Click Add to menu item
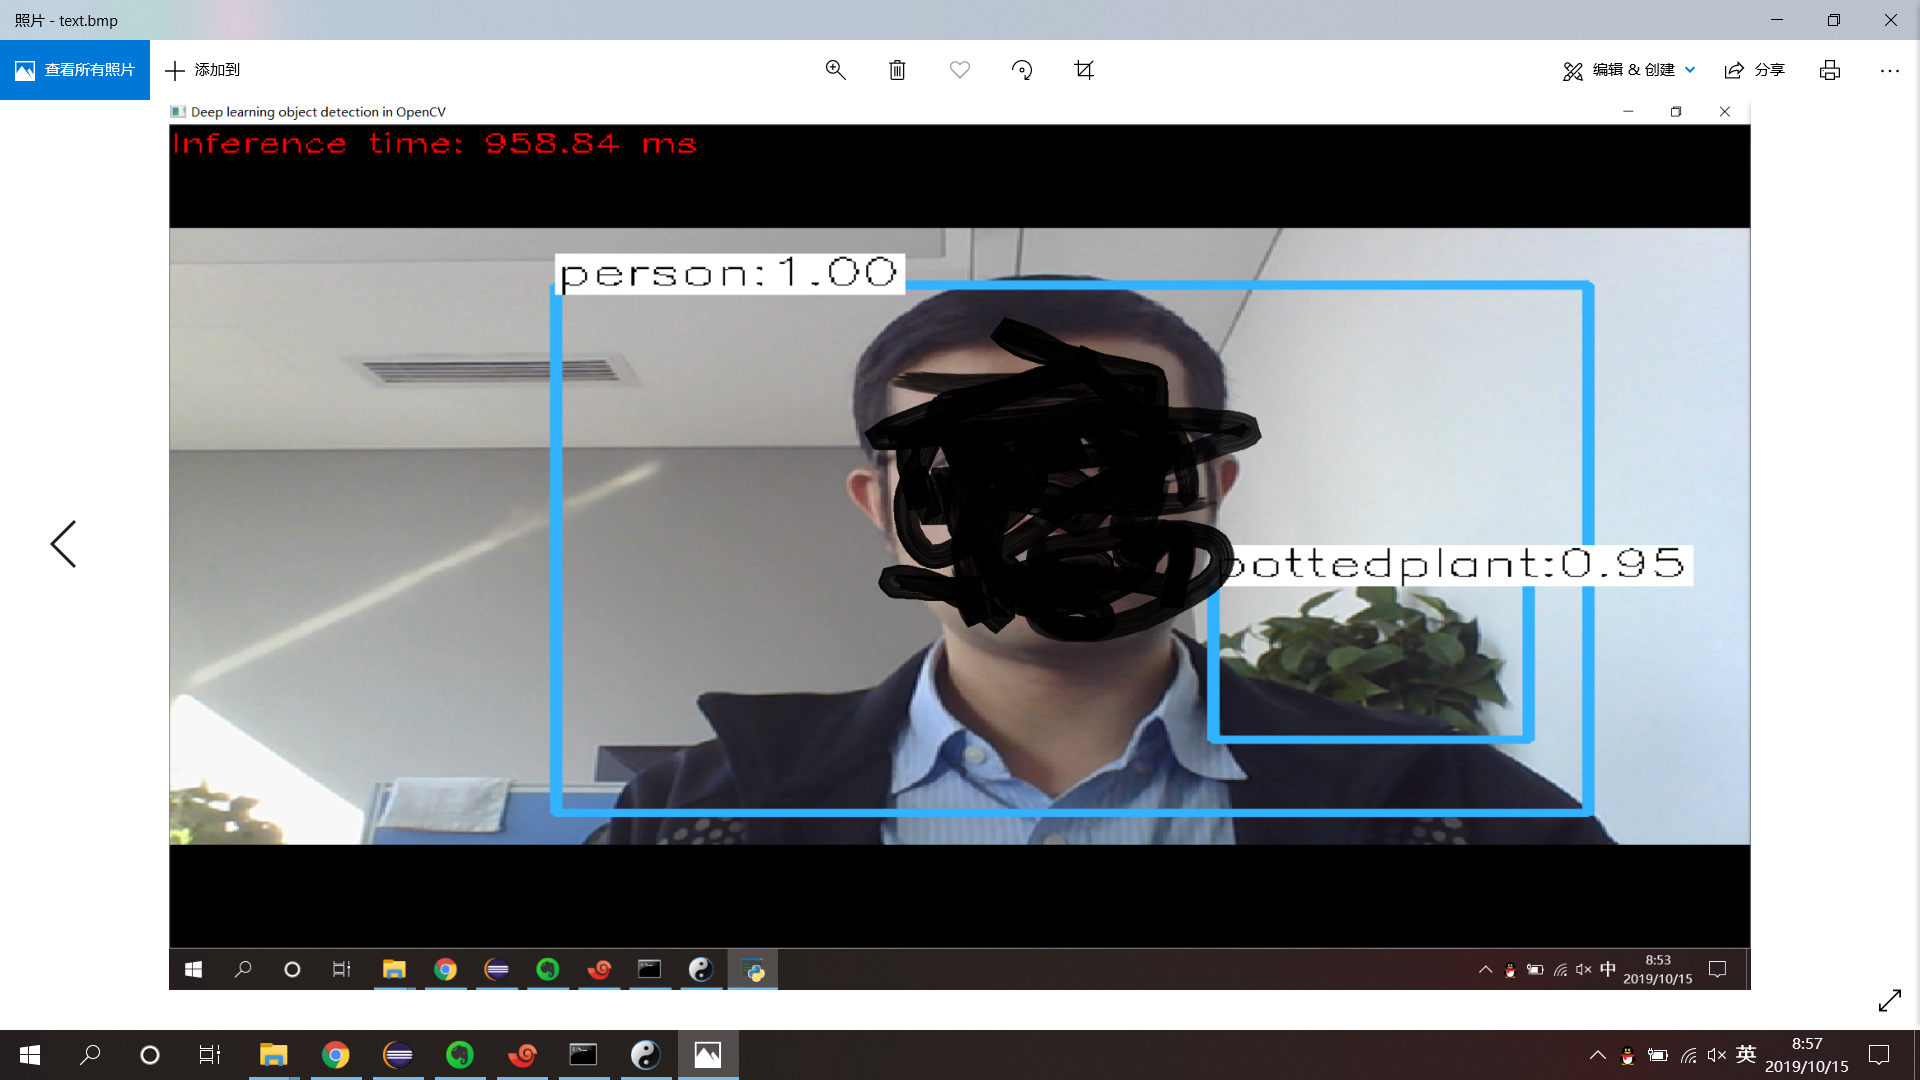 point(203,70)
